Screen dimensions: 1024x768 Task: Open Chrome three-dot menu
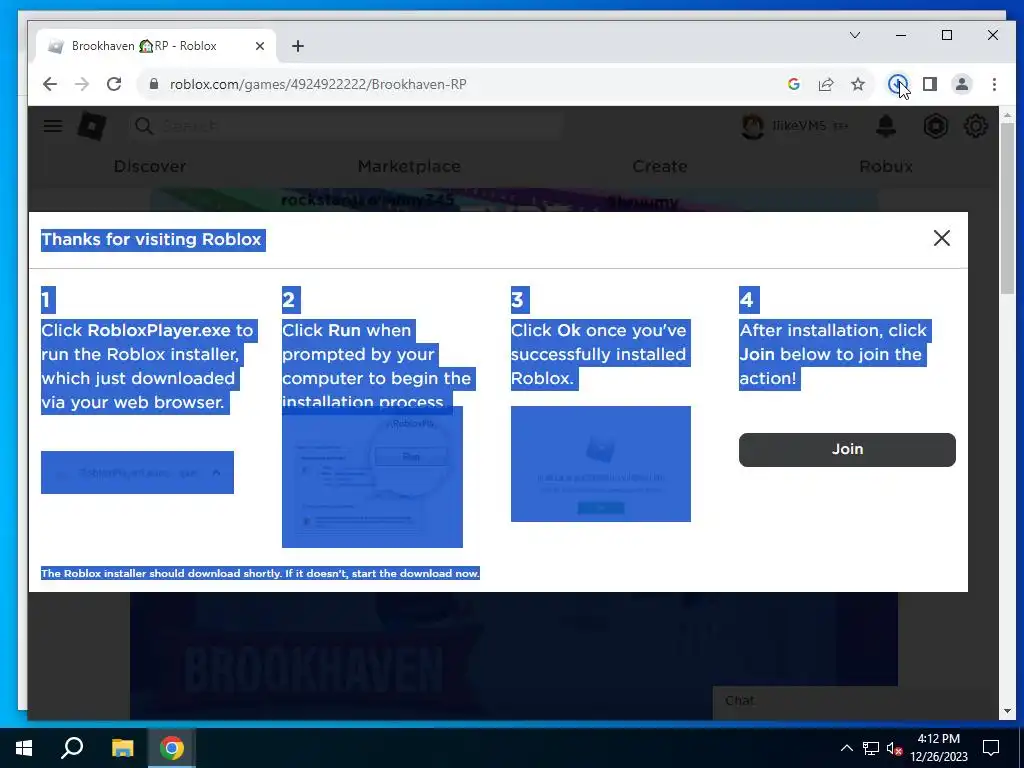tap(994, 84)
